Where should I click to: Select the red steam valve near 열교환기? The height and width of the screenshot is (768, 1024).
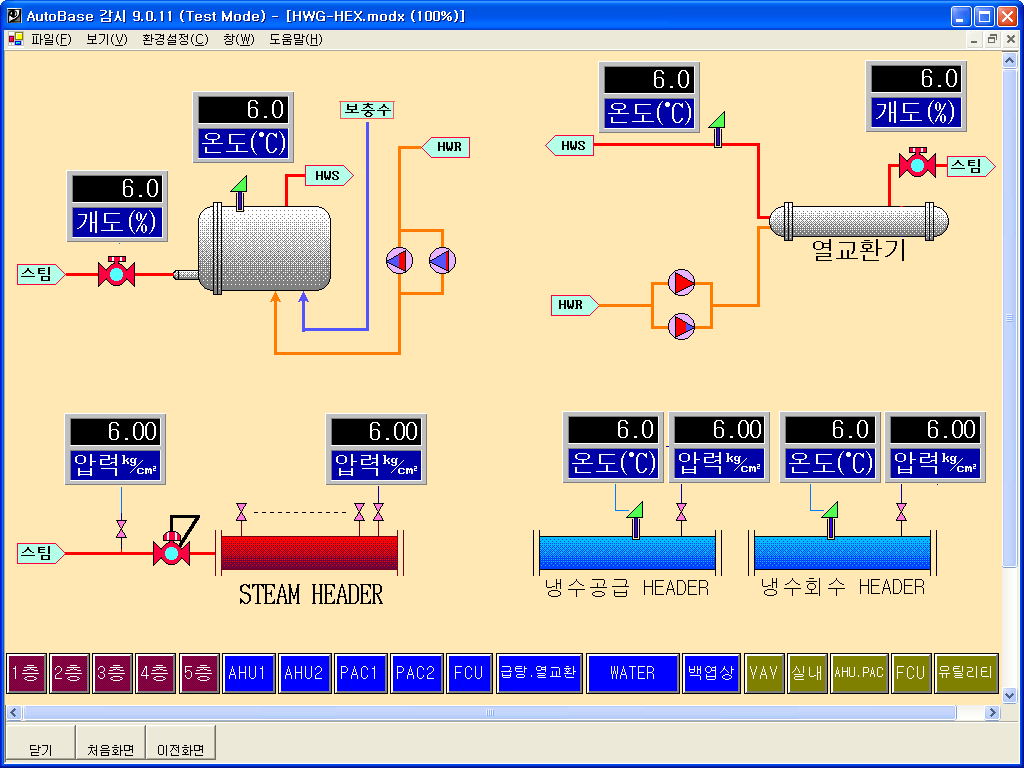point(914,165)
